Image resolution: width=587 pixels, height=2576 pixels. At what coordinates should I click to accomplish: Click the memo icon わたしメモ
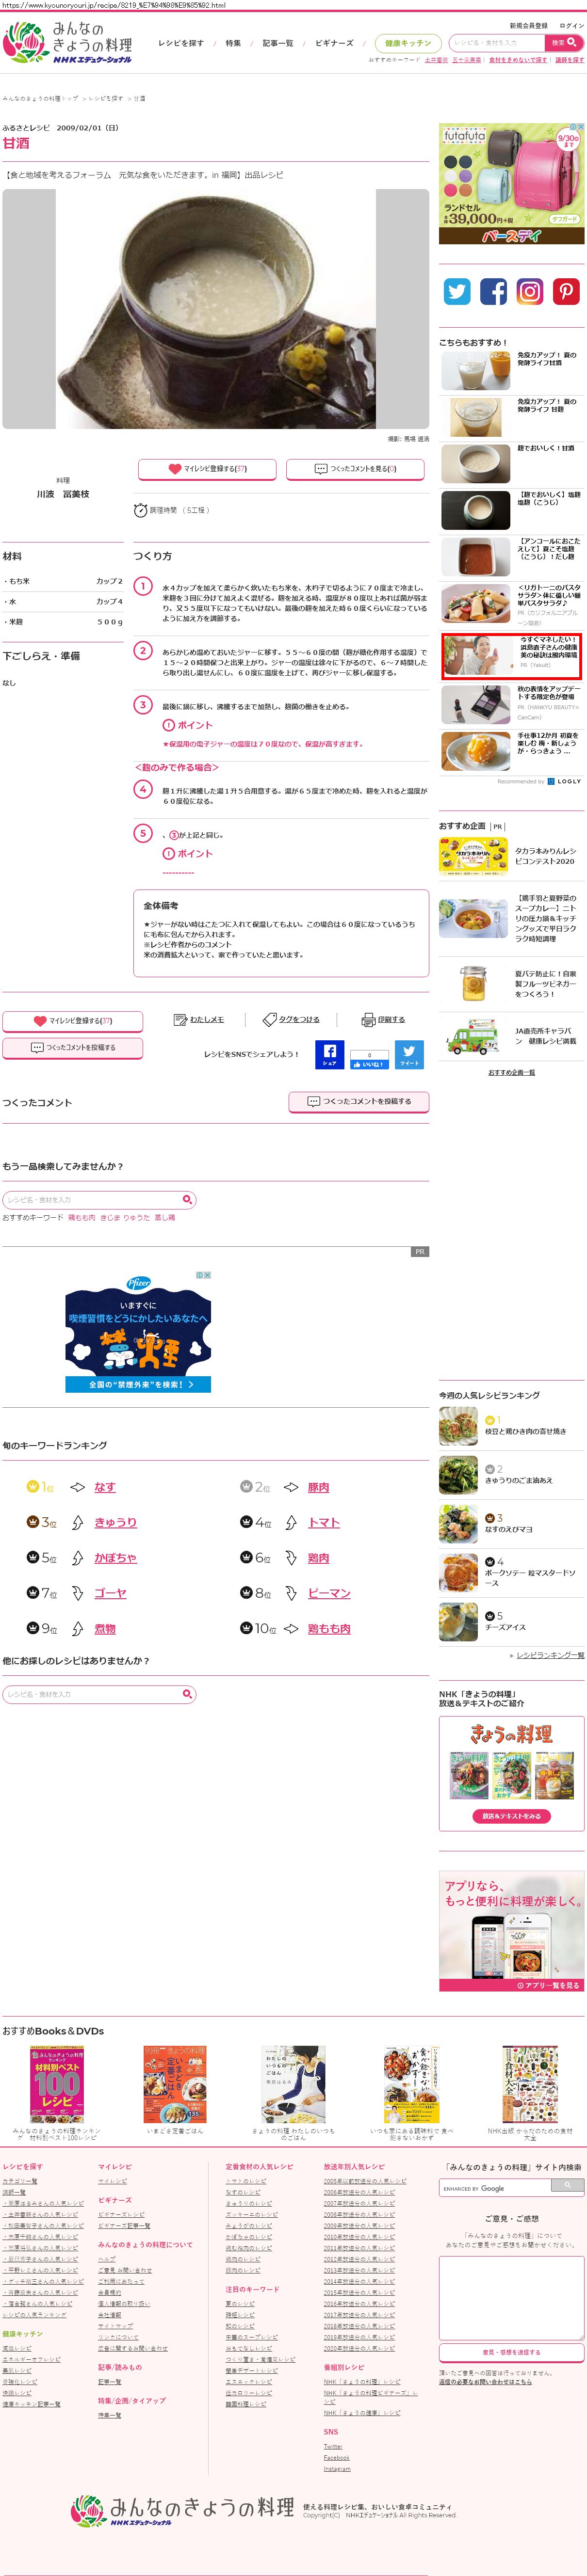tap(181, 1020)
